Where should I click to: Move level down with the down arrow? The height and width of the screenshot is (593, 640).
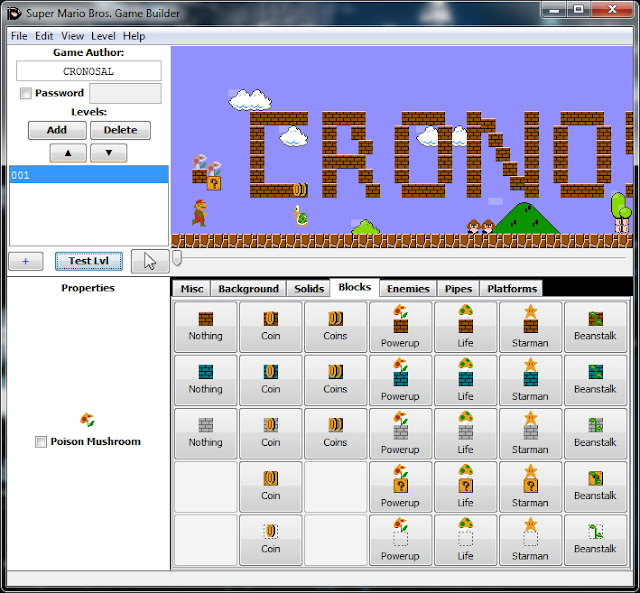(x=109, y=153)
